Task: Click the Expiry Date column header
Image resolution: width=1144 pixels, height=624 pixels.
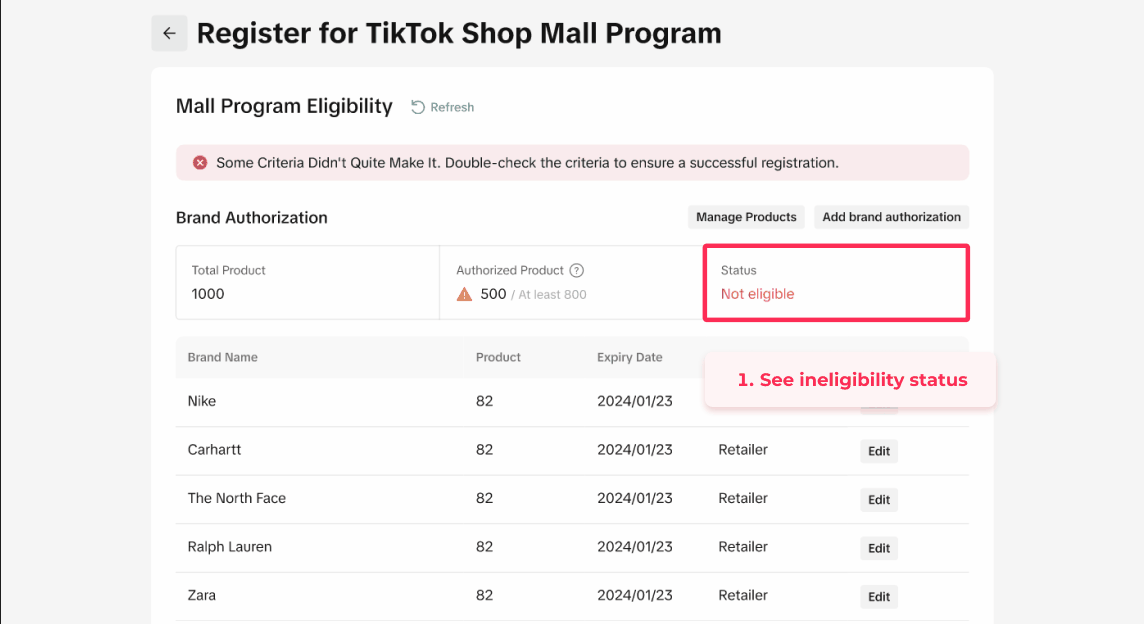Action: tap(629, 357)
